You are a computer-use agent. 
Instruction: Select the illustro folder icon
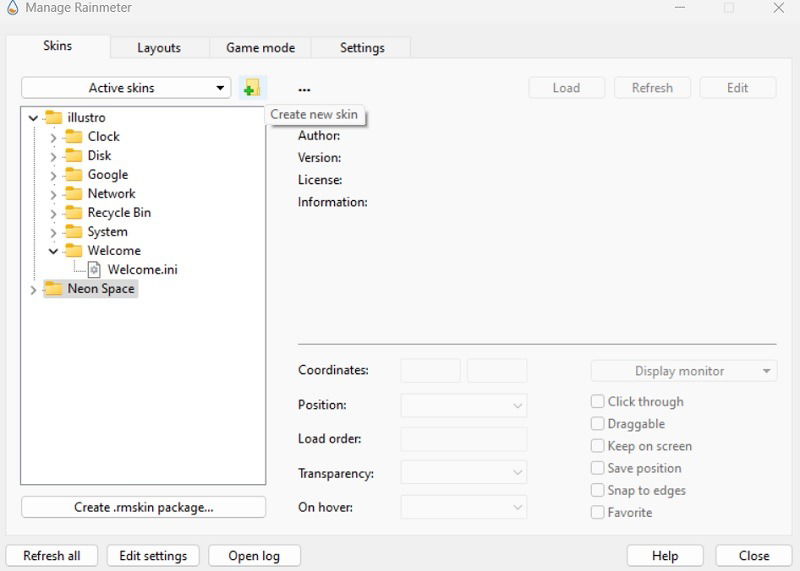click(54, 117)
